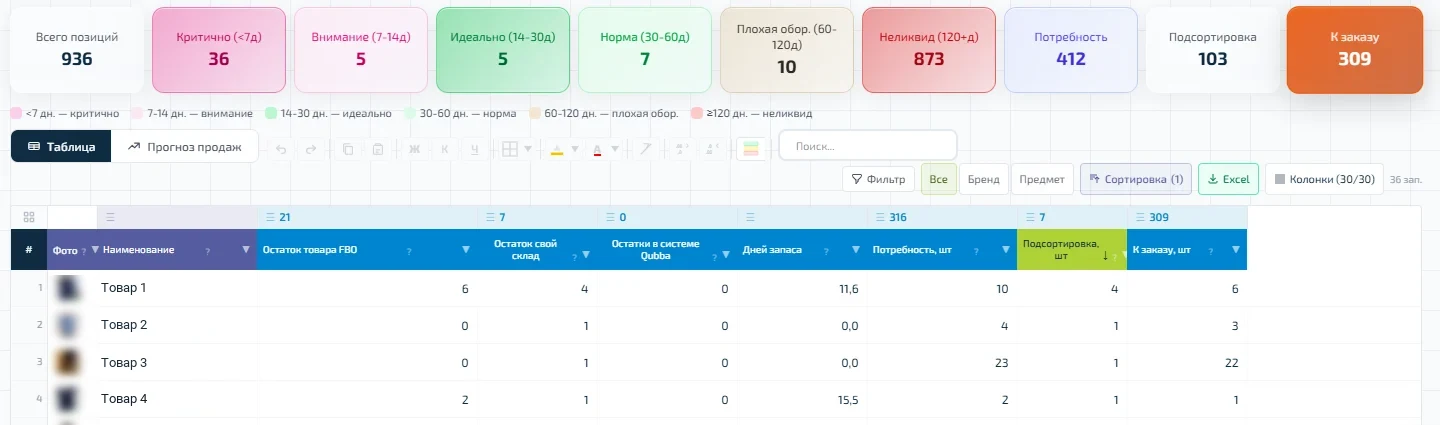This screenshot has height=425, width=1440.
Task: Click Дней запаса value 15,5
Action: tap(843, 399)
